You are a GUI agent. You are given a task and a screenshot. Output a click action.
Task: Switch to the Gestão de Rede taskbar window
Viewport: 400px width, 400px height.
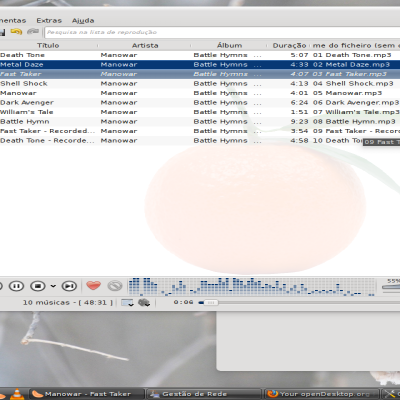[203, 394]
